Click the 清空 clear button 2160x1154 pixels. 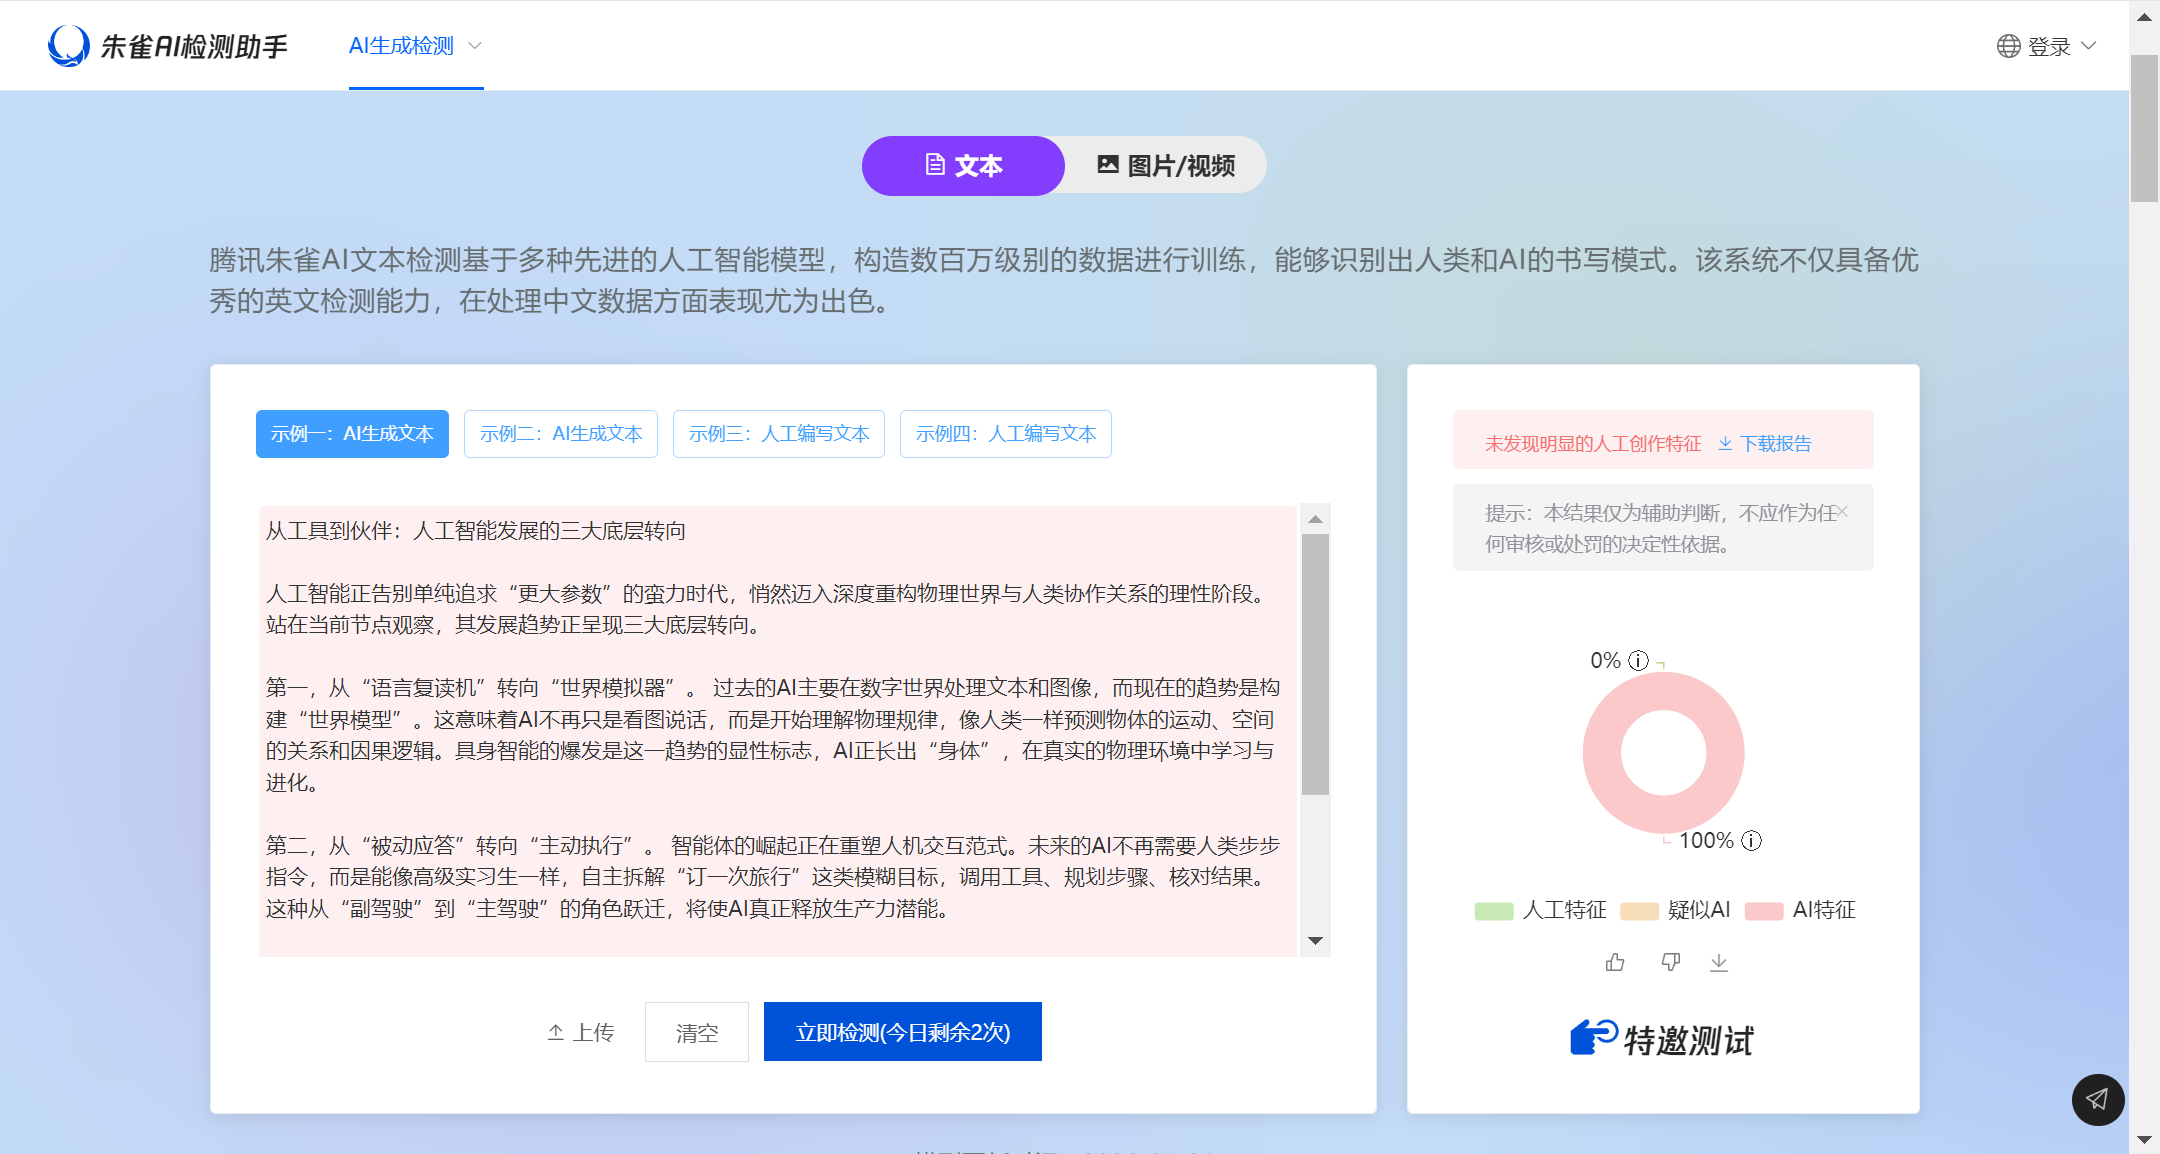click(x=697, y=1032)
